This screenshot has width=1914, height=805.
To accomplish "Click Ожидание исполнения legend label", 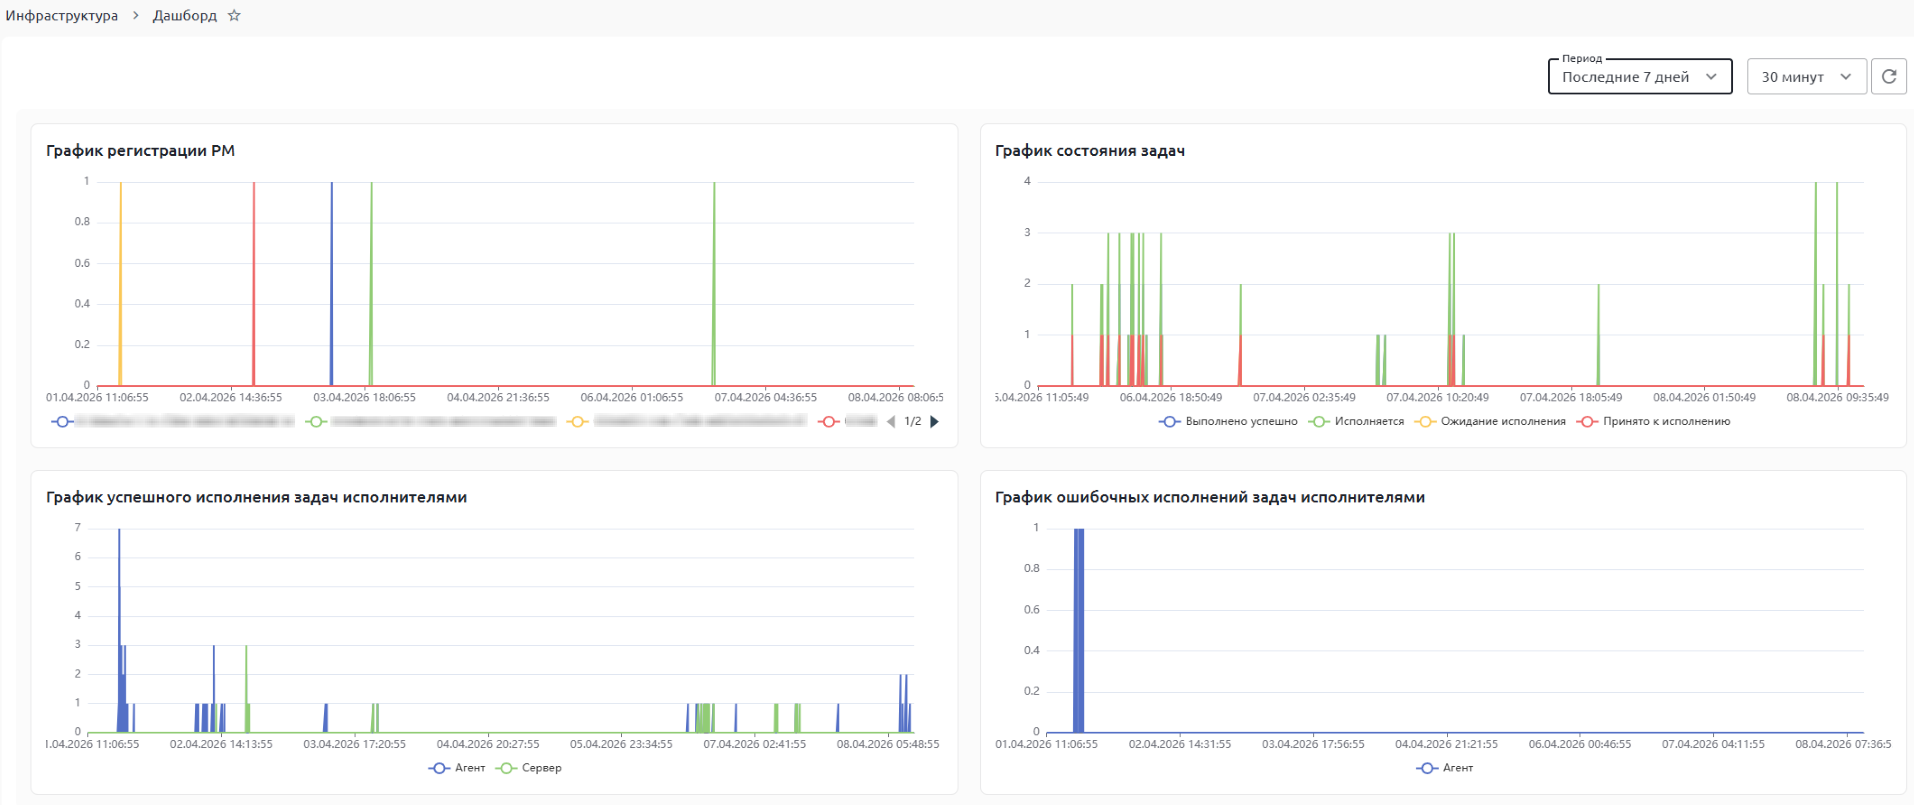I will tap(1502, 422).
